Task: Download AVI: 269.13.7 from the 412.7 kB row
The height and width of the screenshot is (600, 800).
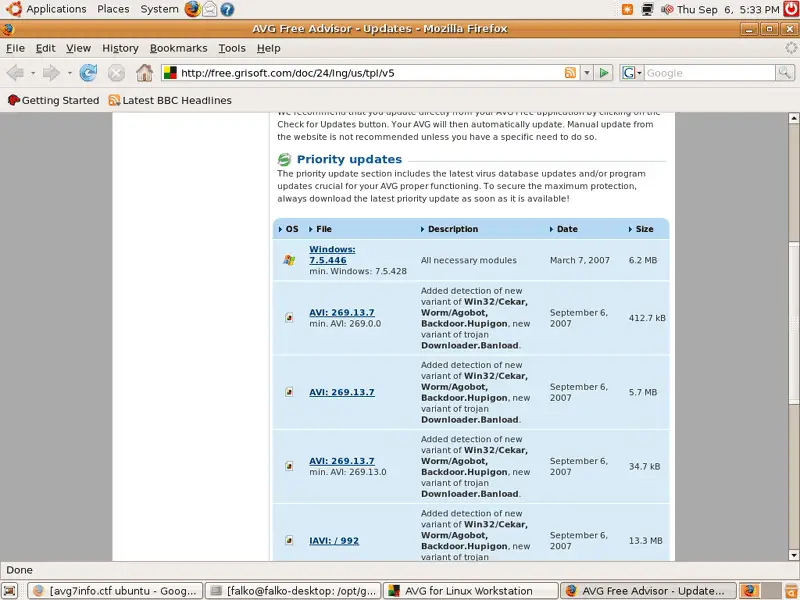Action: (x=342, y=313)
